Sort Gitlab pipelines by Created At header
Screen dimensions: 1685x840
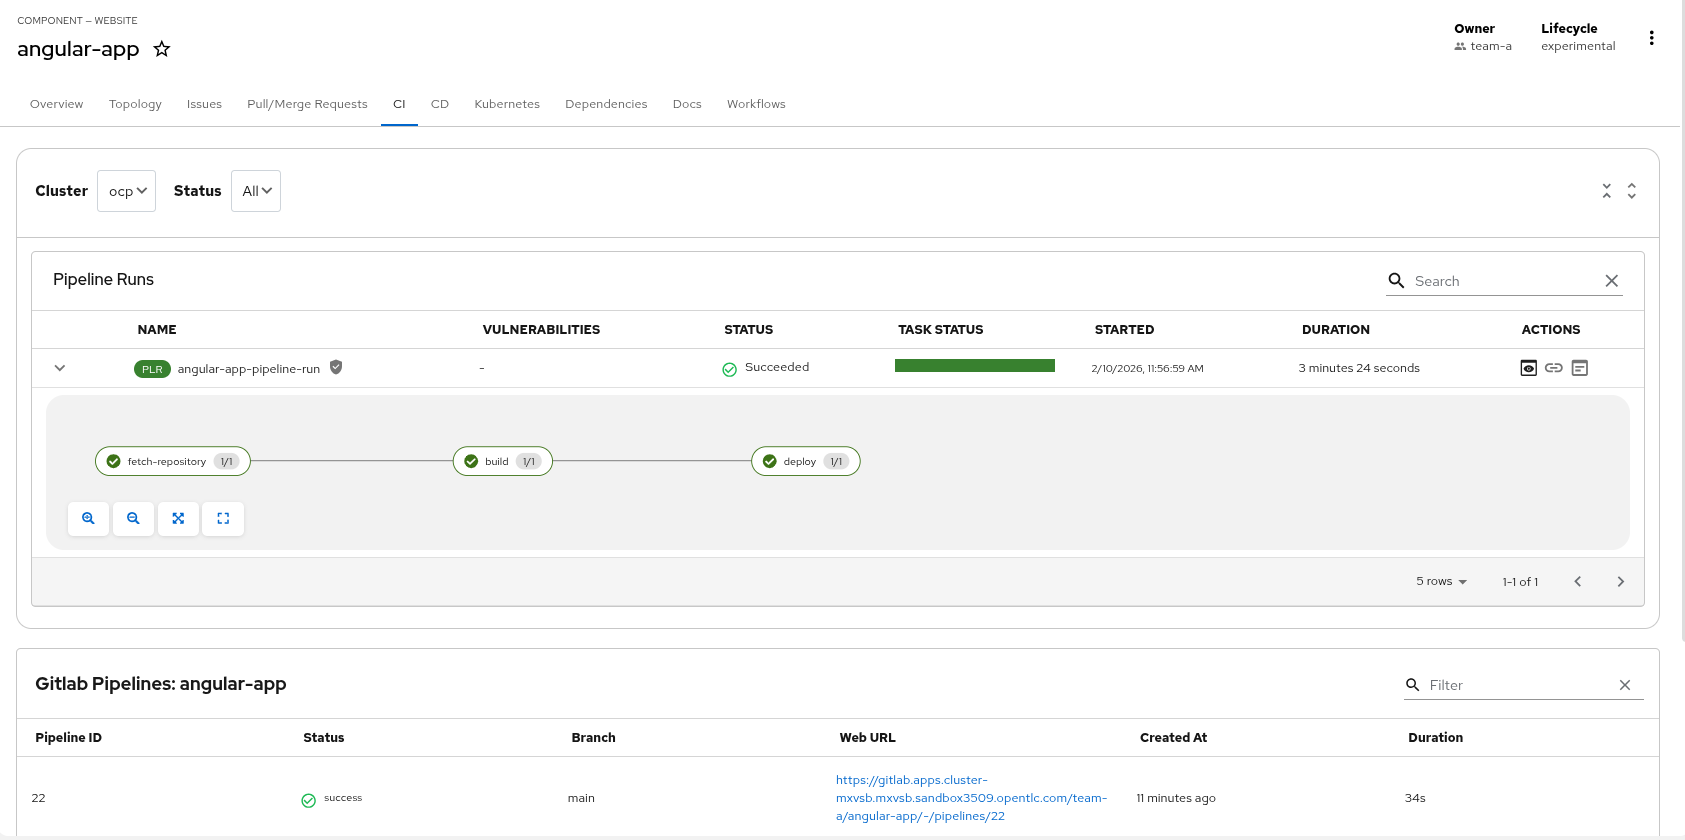point(1173,737)
